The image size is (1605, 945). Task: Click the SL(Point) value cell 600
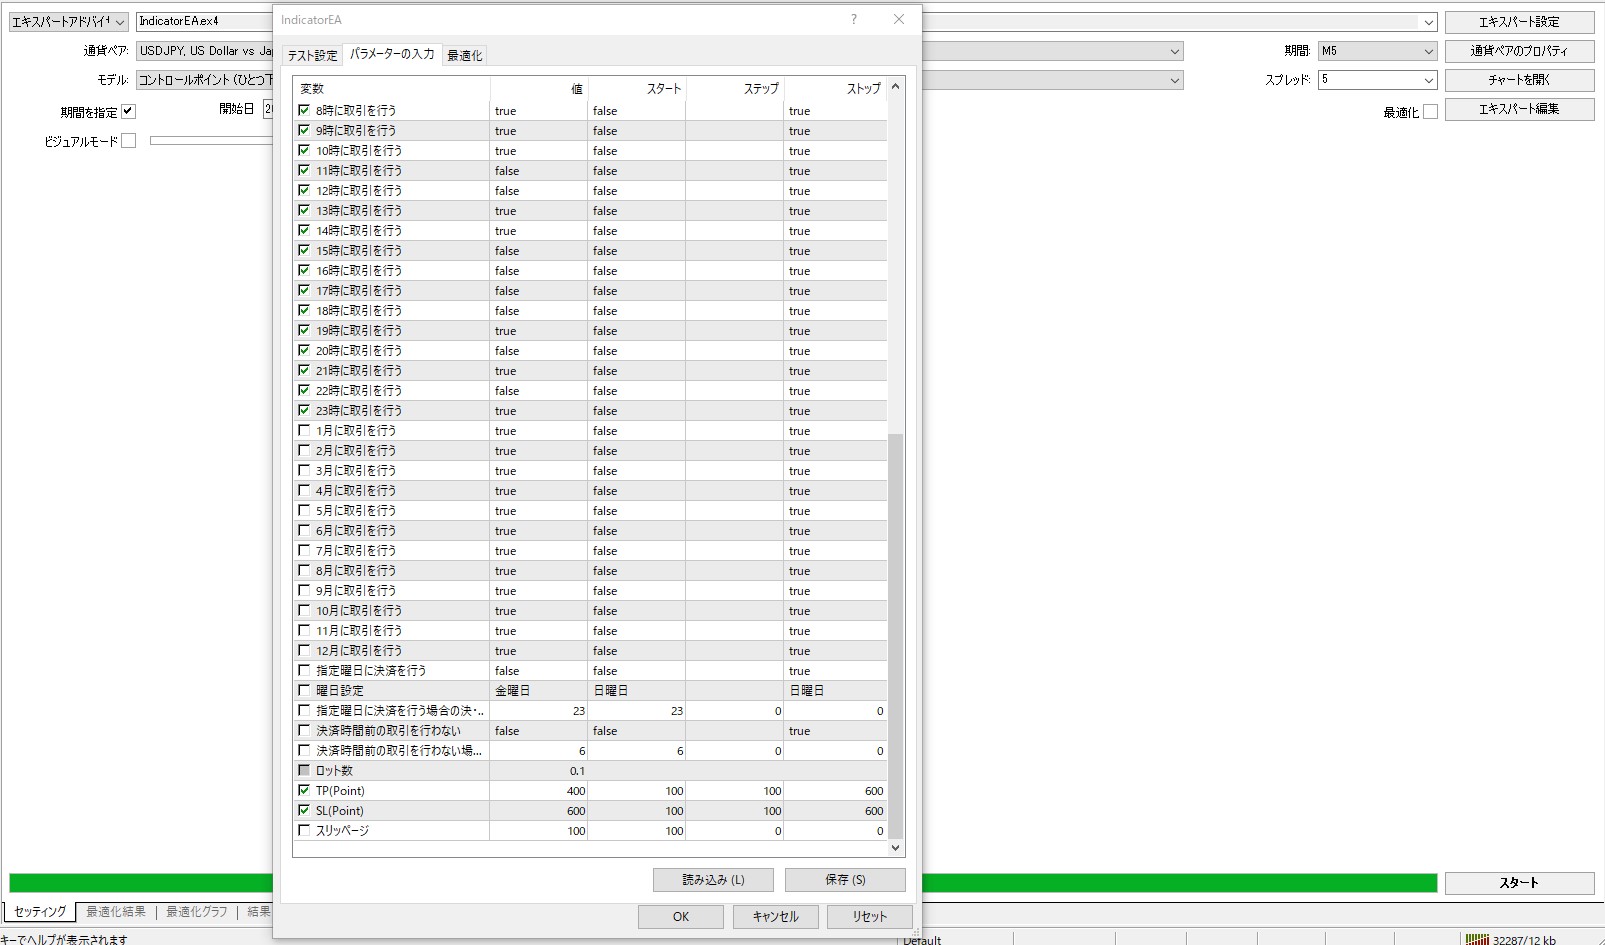(x=538, y=811)
